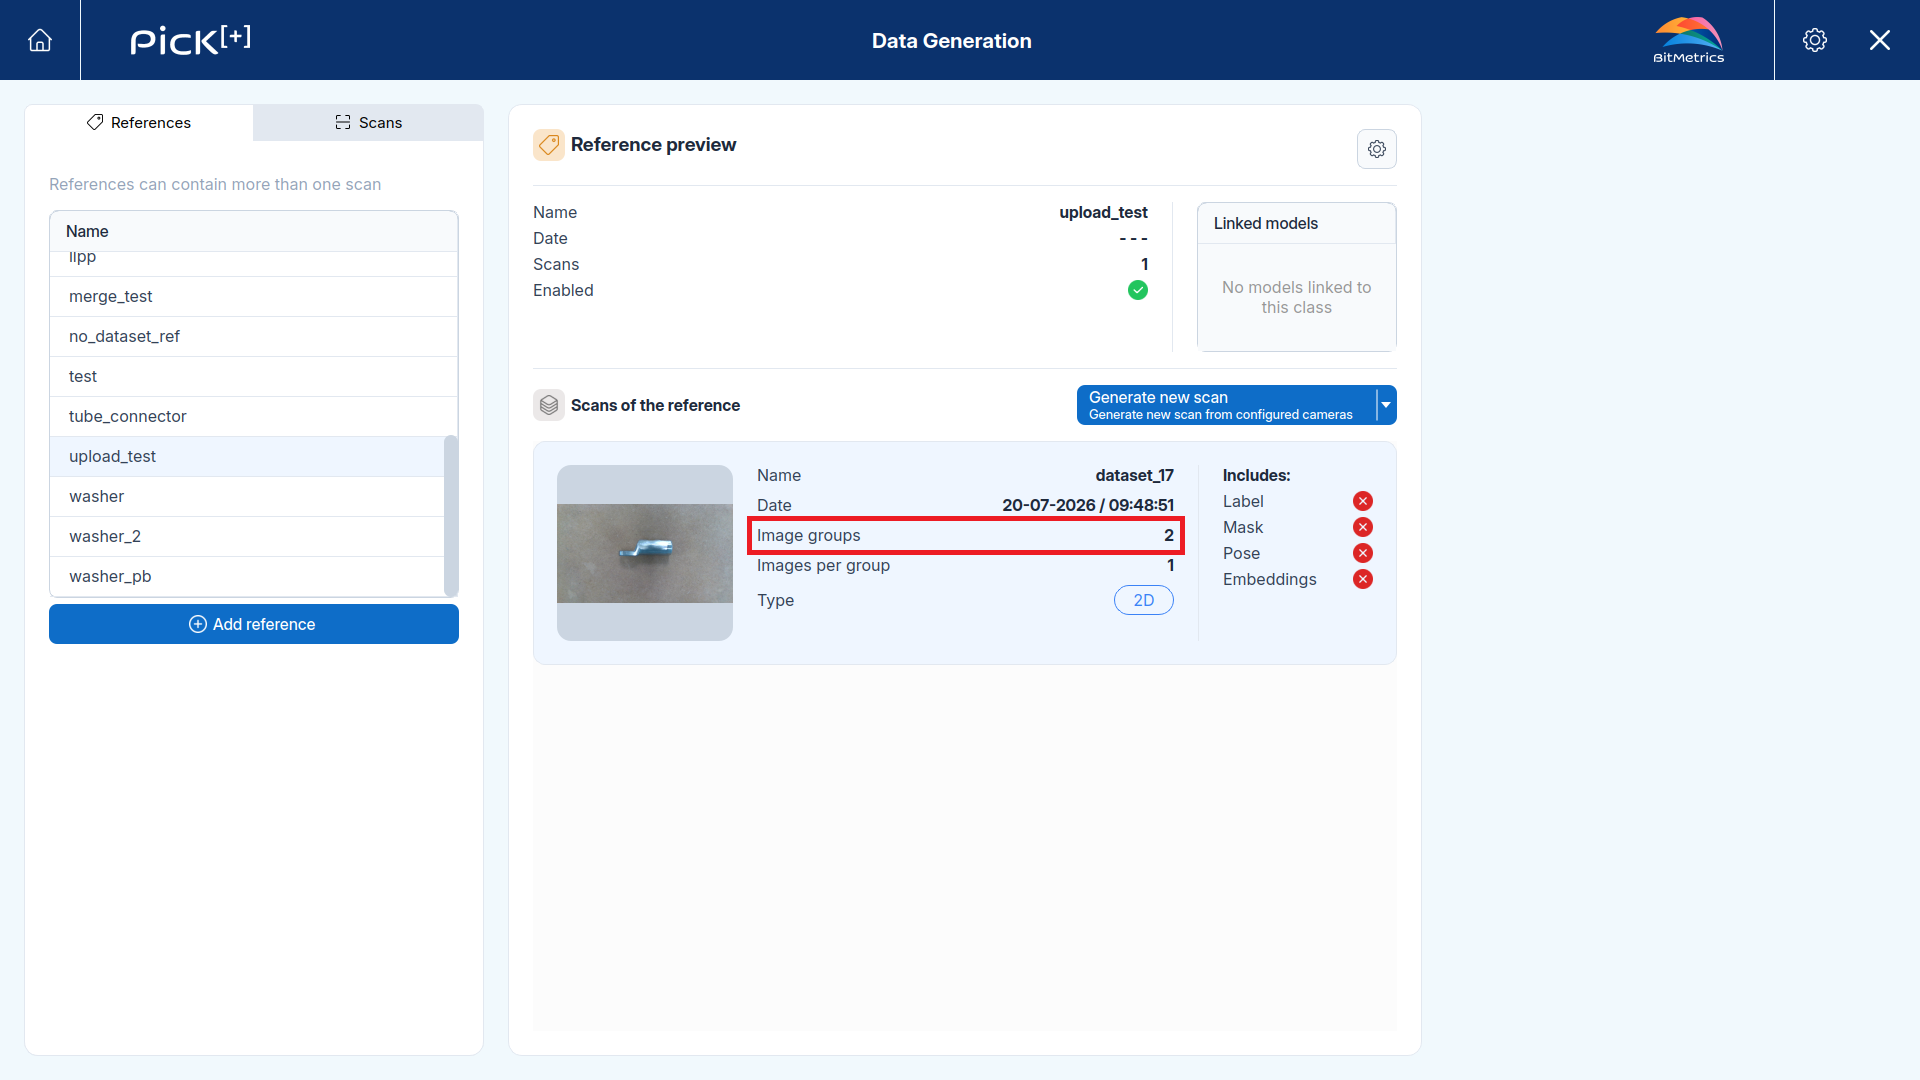Click the BitMetrics logo

coord(1688,40)
